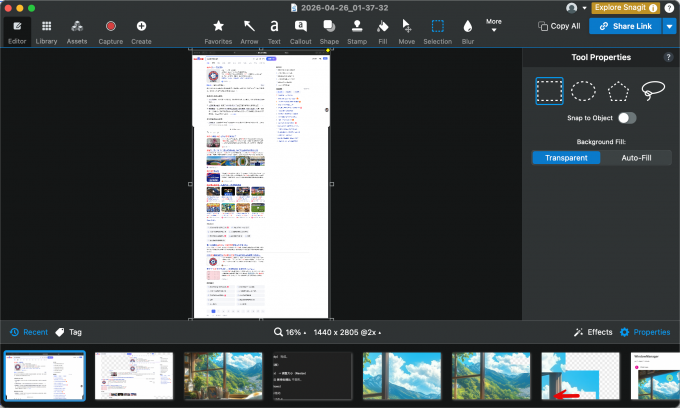Select the Favorites star tool
Screen dimensions: 680x408
[218, 32]
